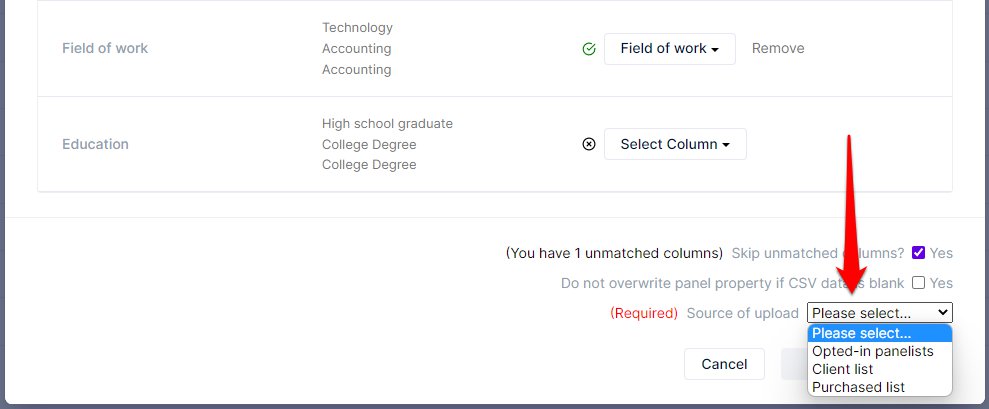Uncheck the Skip unmatched columns checkbox

(x=918, y=252)
